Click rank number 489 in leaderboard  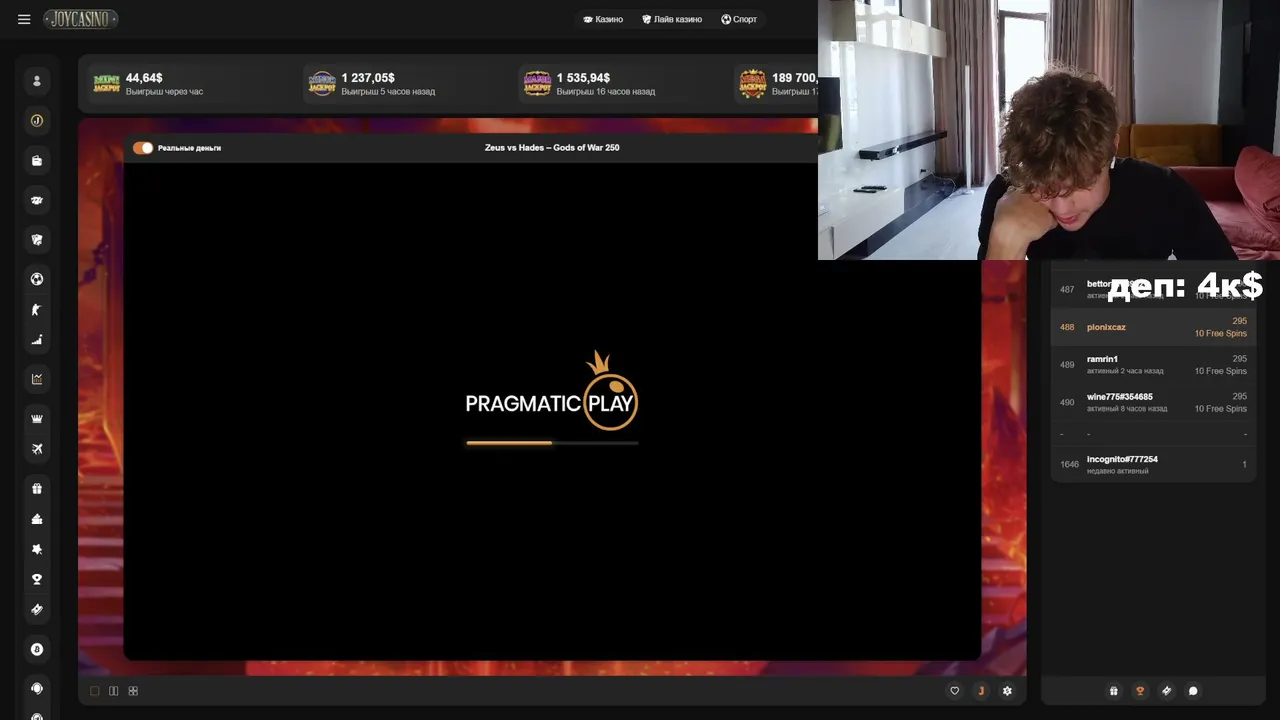point(1067,365)
